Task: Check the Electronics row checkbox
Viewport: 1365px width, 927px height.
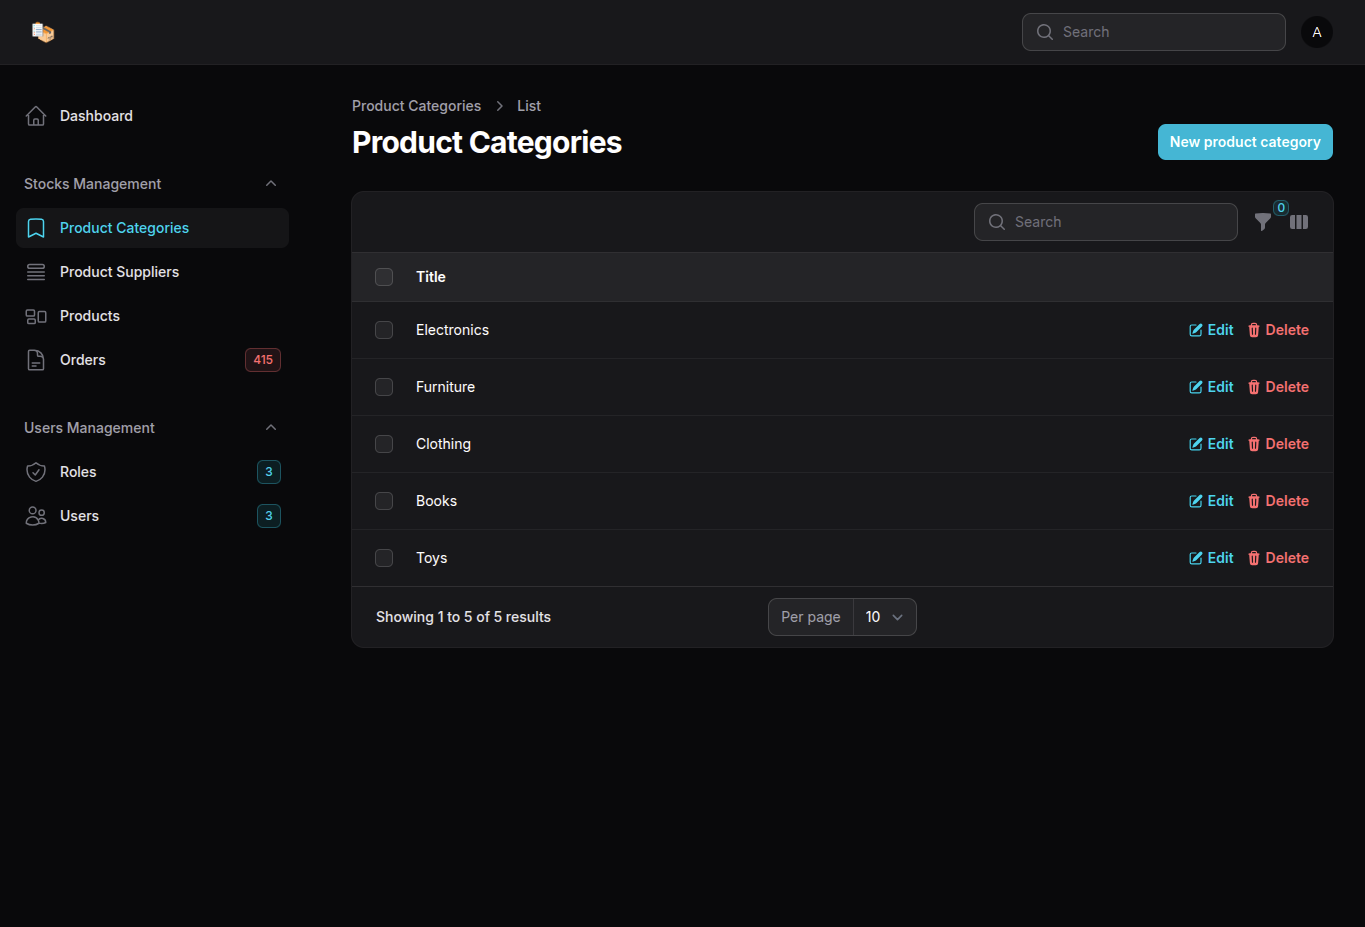Action: 384,330
